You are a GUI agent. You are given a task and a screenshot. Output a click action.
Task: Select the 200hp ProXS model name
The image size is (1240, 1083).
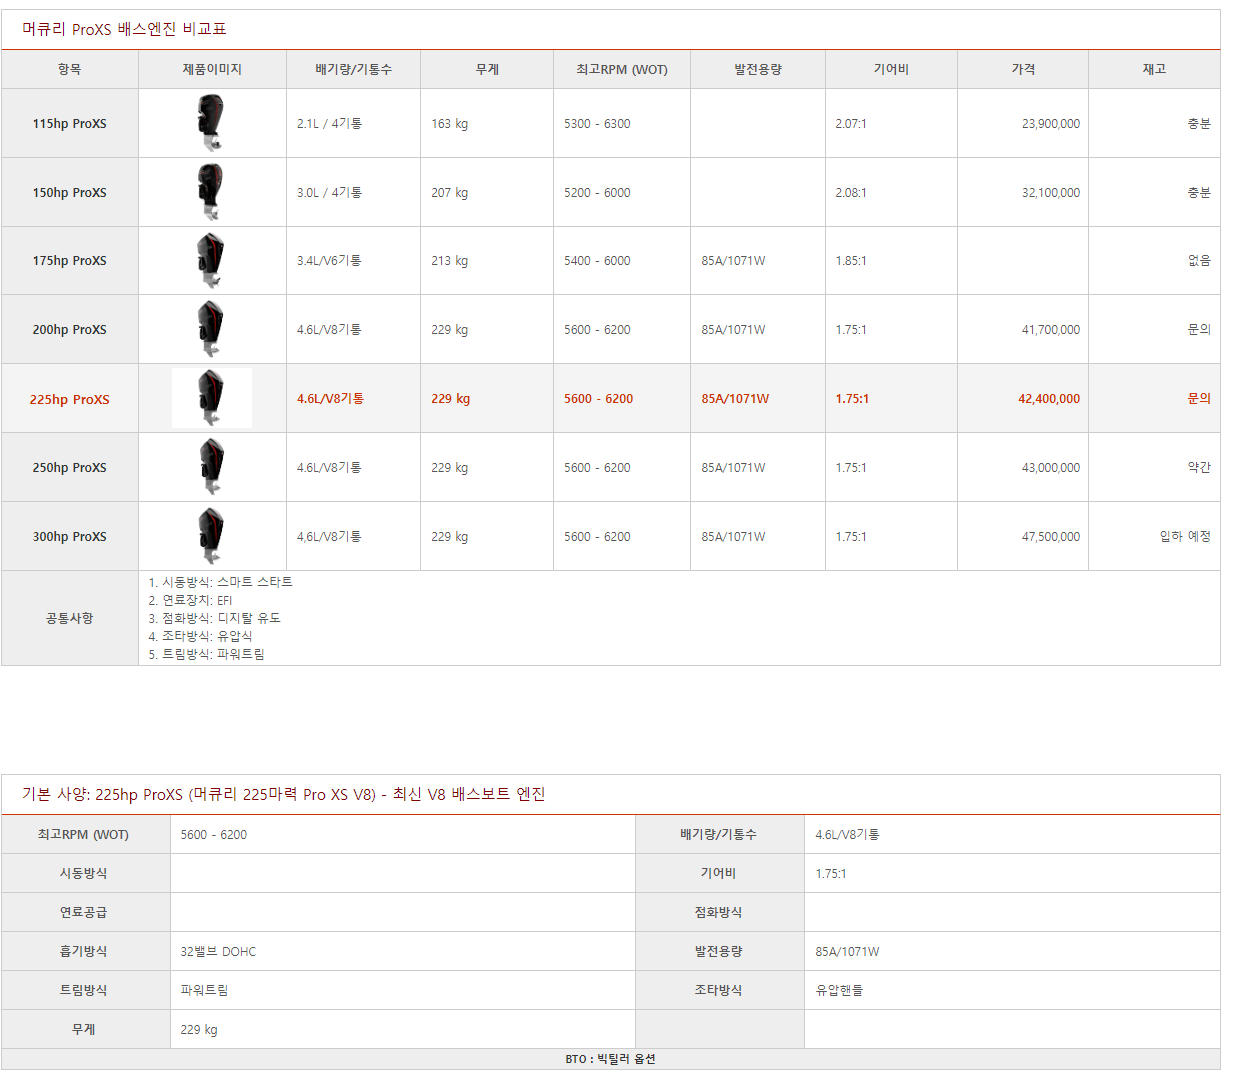[x=69, y=330]
